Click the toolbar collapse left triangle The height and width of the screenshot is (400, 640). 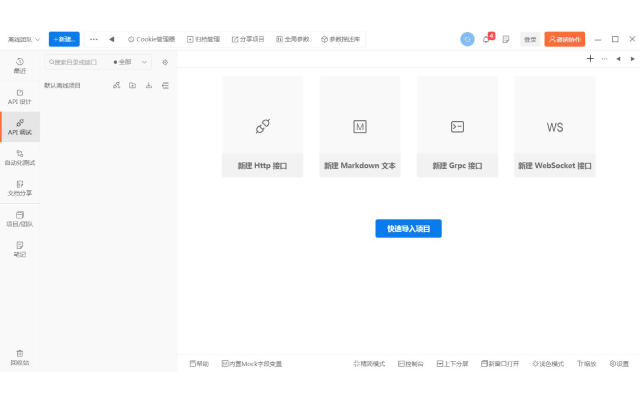click(x=111, y=39)
